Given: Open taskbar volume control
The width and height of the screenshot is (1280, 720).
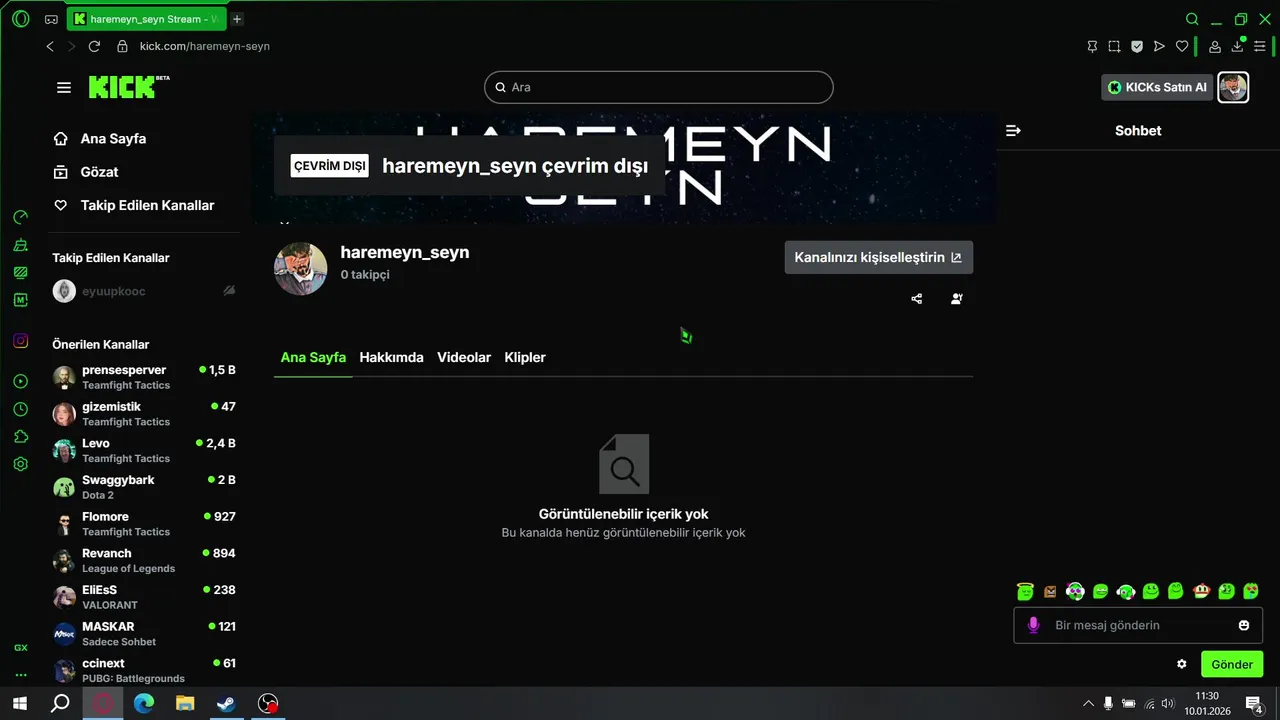Looking at the screenshot, I should [1167, 703].
